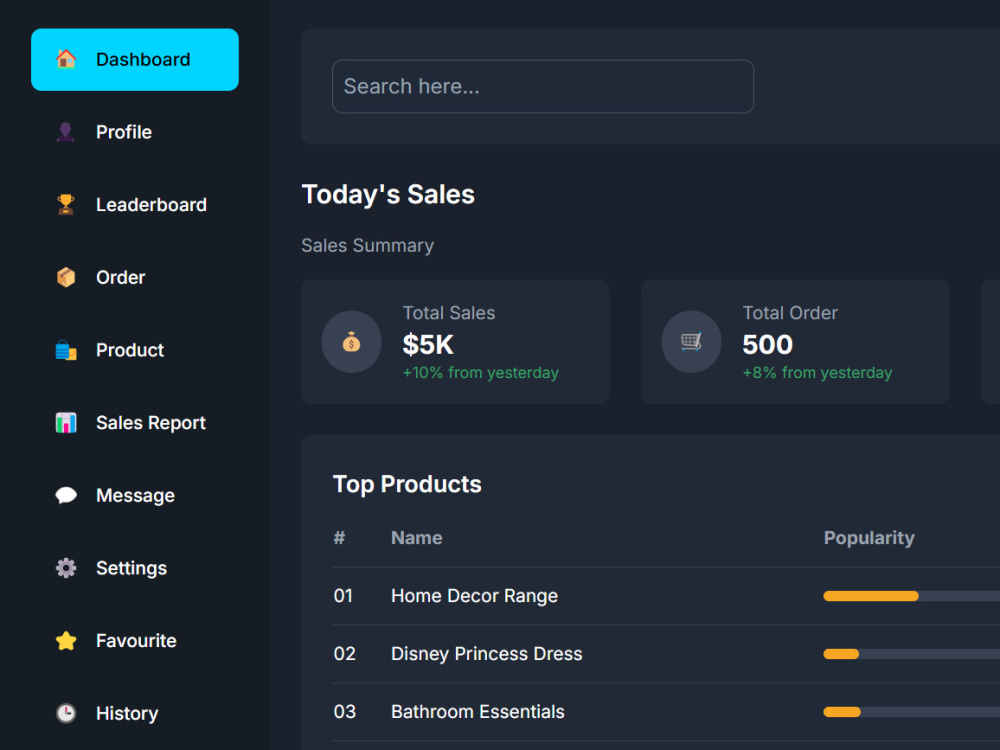
Task: Select the Bathroom Essentials product name
Action: click(x=478, y=712)
